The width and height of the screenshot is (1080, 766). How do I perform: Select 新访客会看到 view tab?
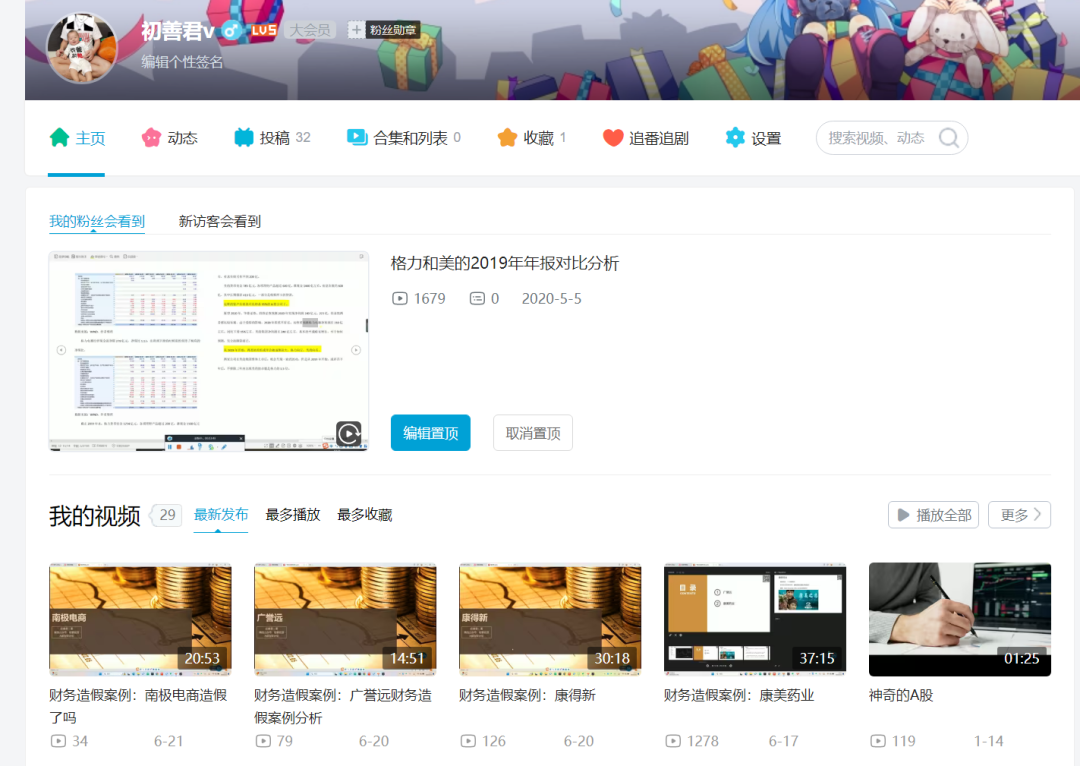[x=220, y=221]
